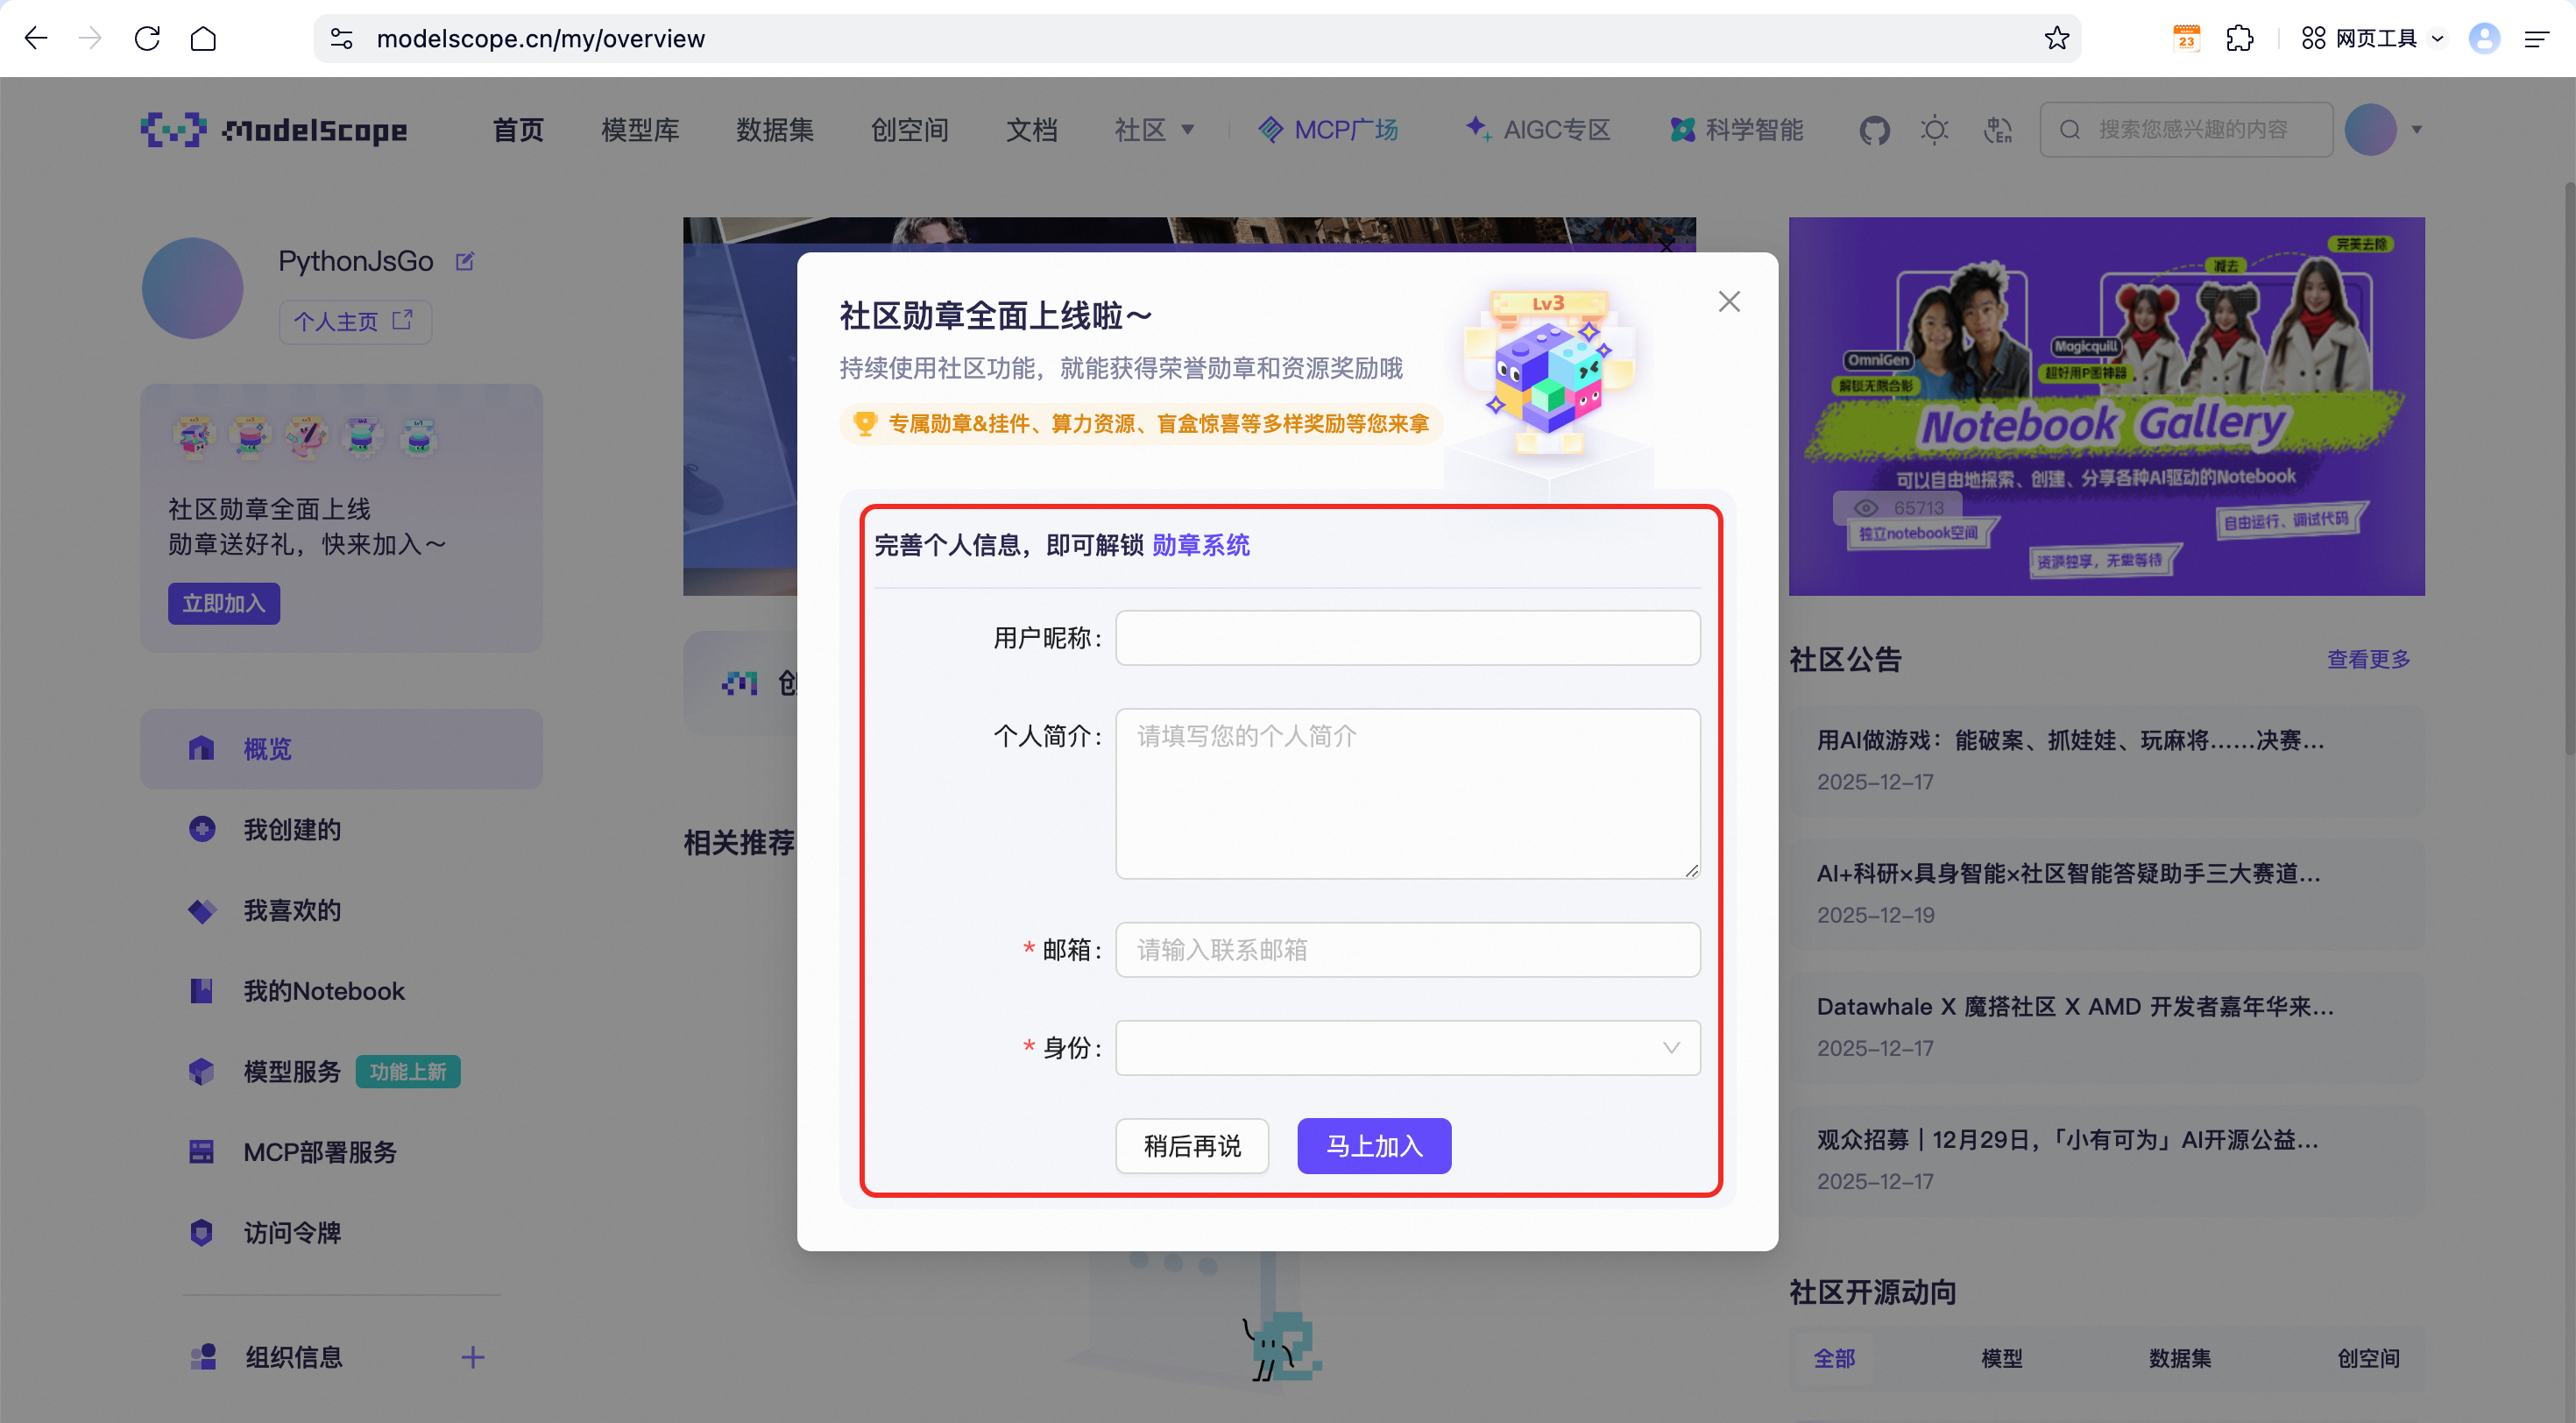Open the browser extensions puzzle icon

(2240, 38)
